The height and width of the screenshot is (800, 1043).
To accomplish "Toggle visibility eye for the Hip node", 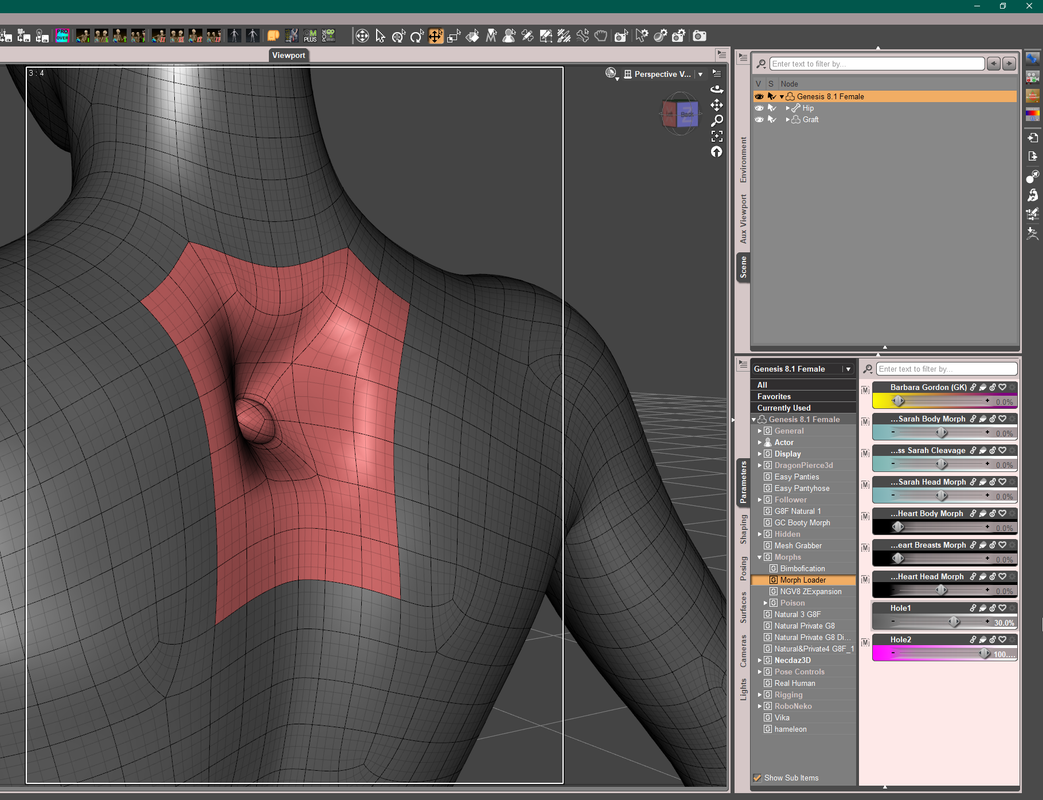I will pyautogui.click(x=759, y=108).
